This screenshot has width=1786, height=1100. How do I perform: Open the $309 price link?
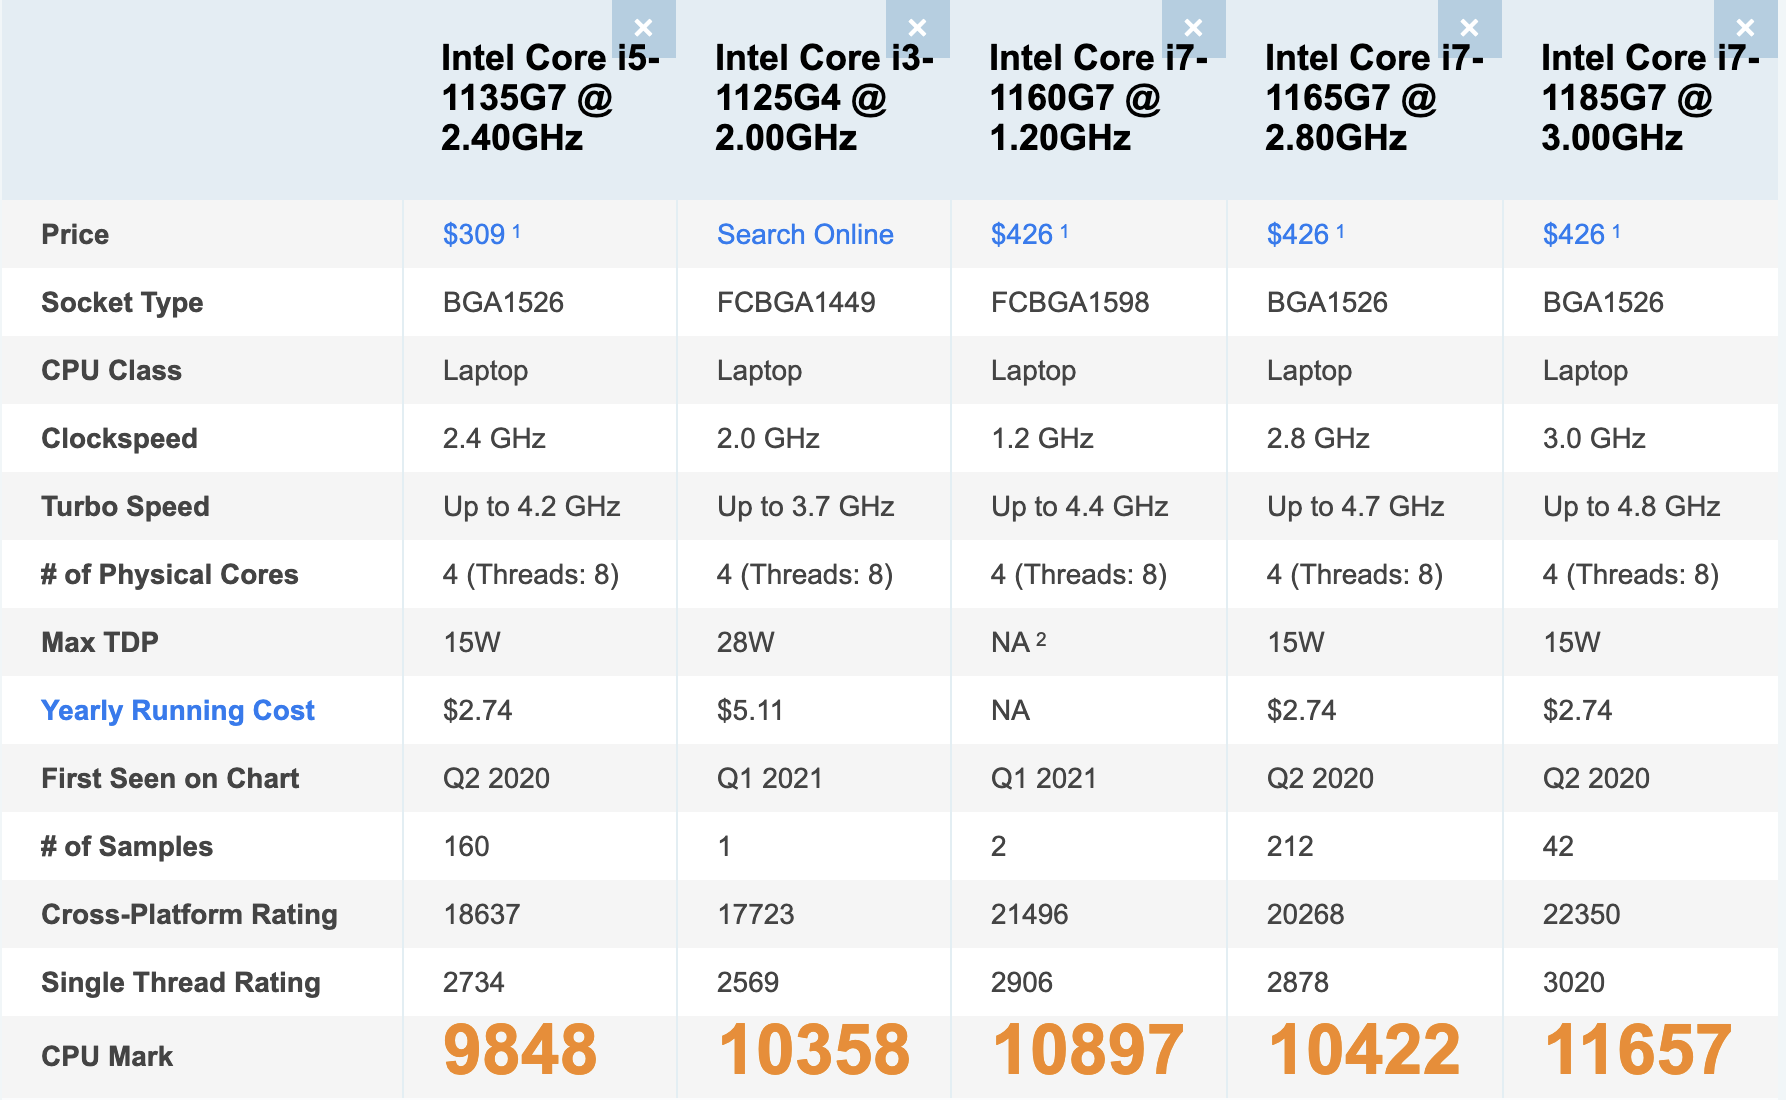[x=474, y=234]
